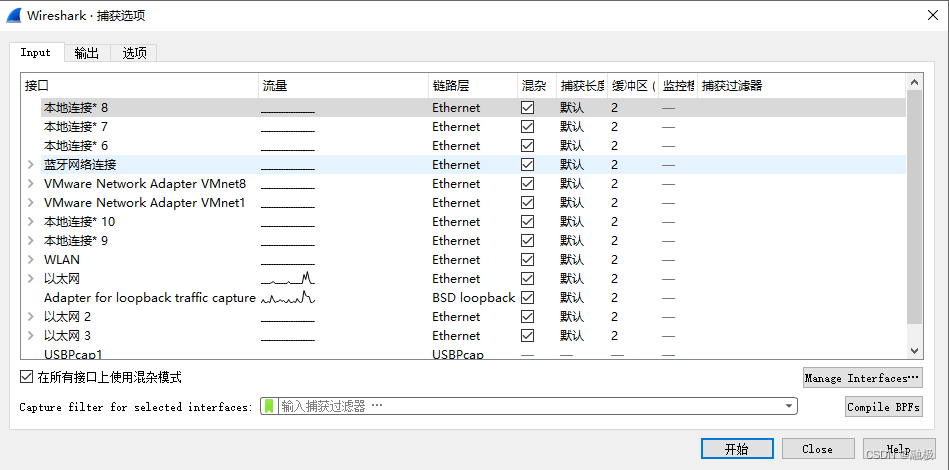Toggle promiscuous checkbox for 本地连接* 7
The width and height of the screenshot is (949, 470).
[x=528, y=127]
